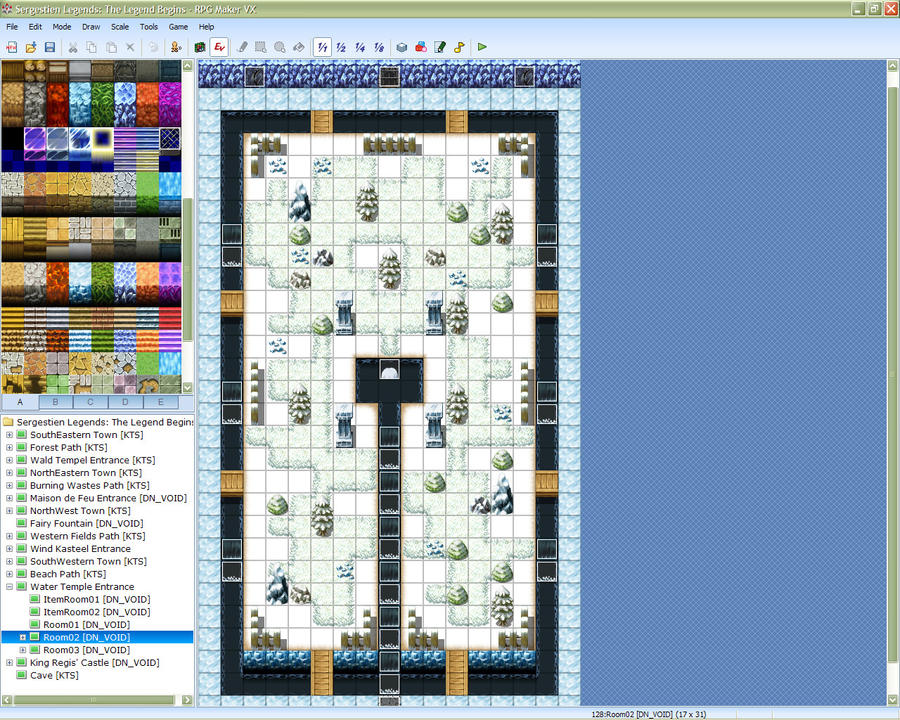Switch to tileset tab D
Screen dimensions: 900x720
point(125,402)
